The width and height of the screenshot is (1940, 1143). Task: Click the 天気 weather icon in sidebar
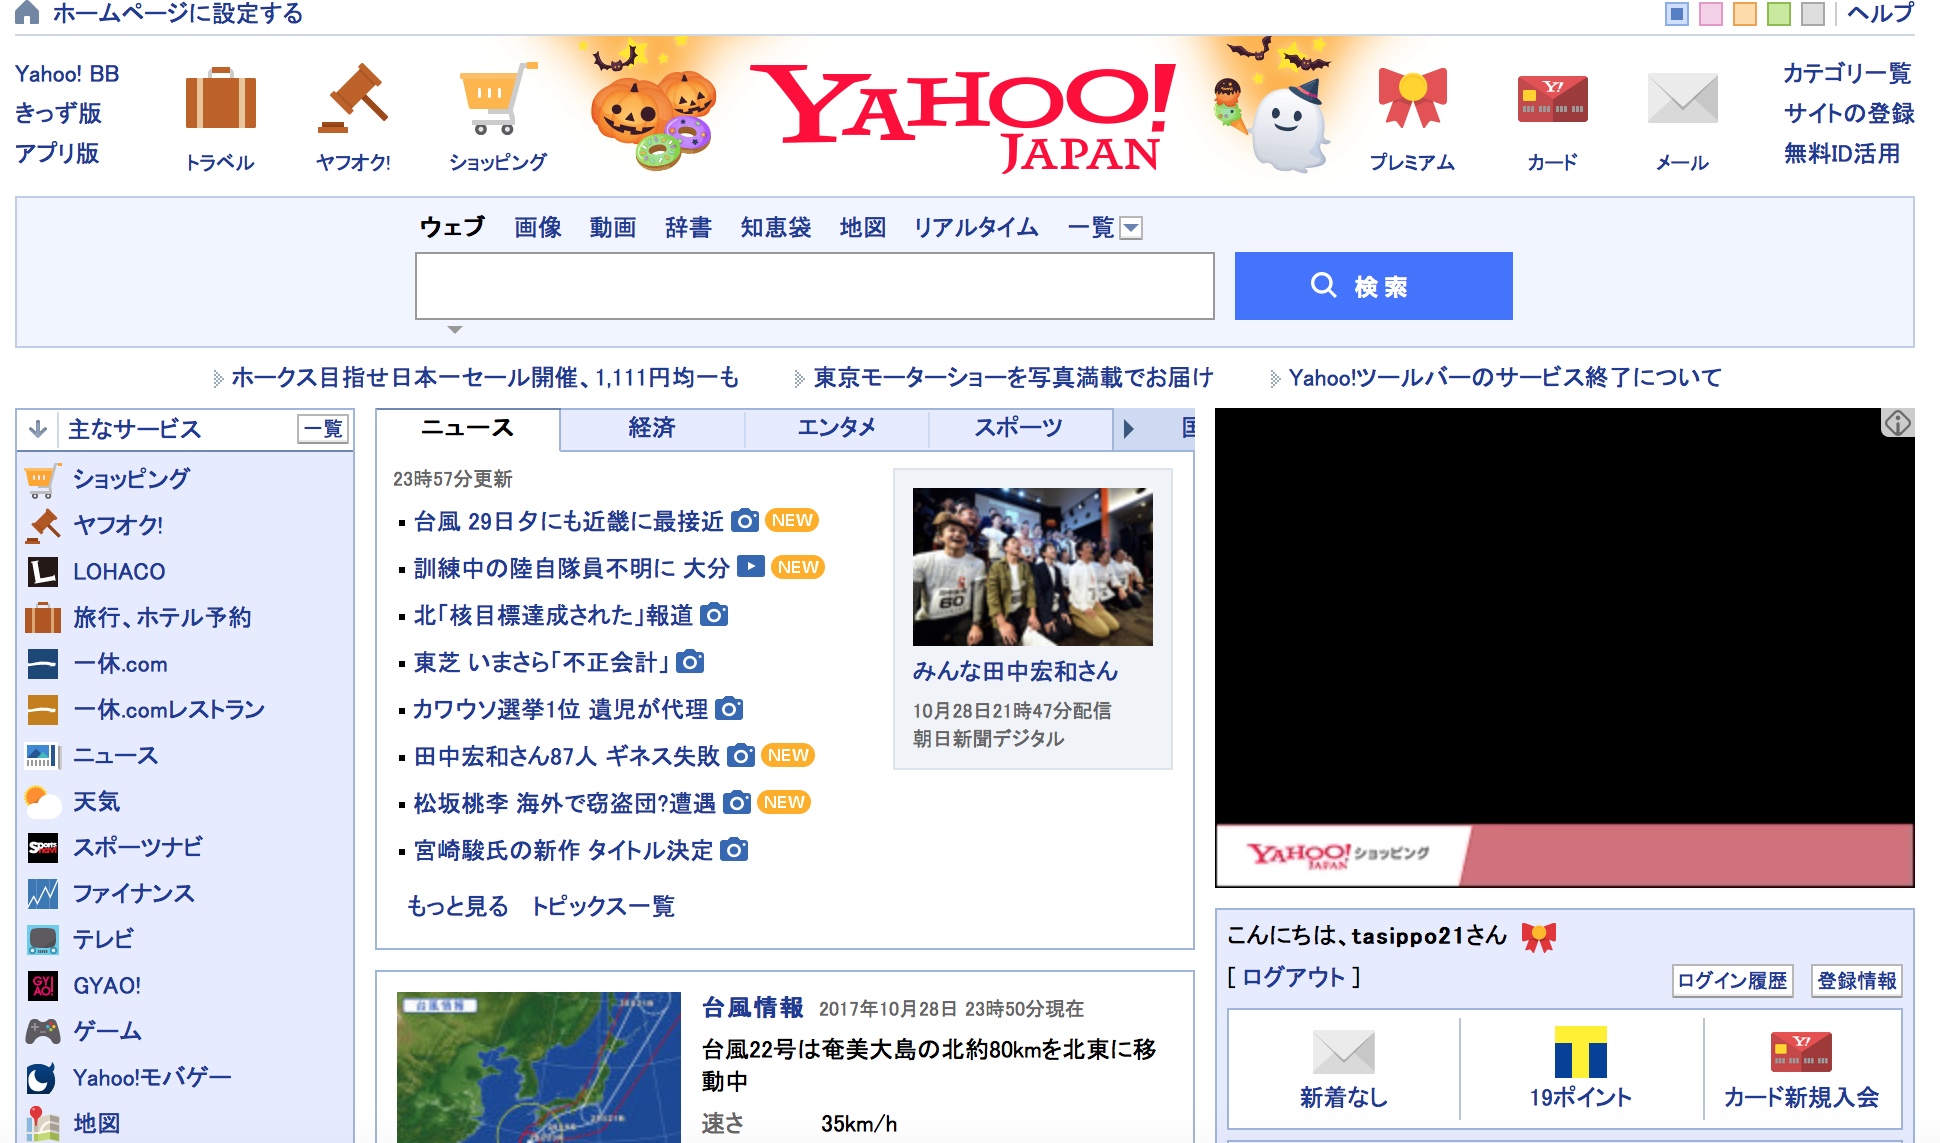43,802
